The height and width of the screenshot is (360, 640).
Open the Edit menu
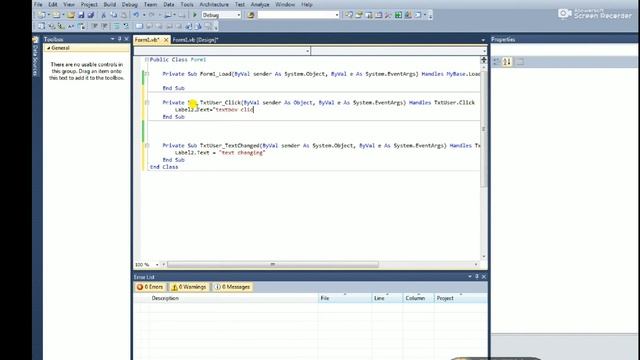click(53, 4)
